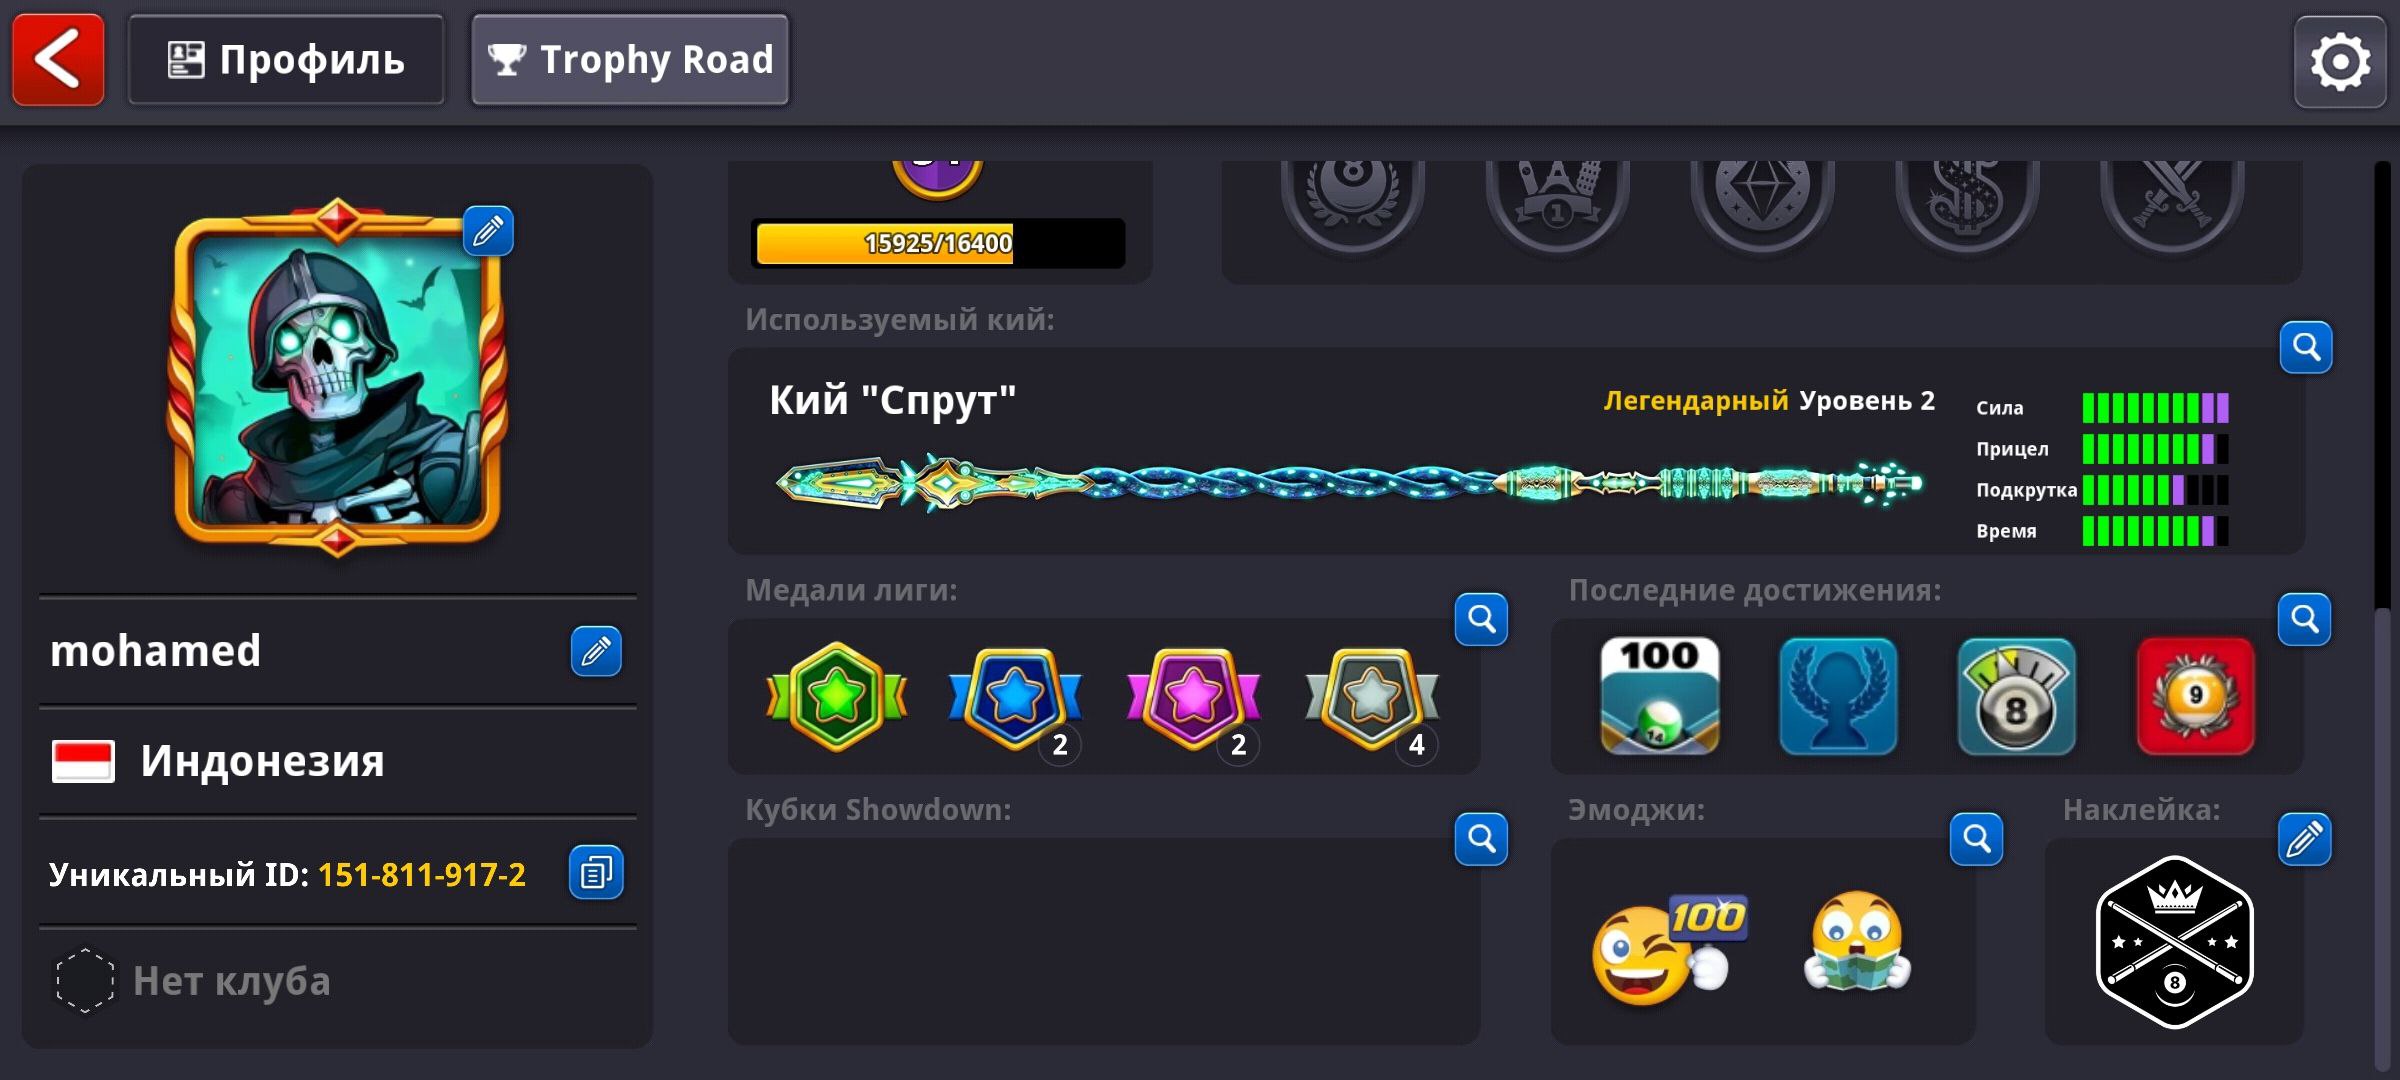Open Showdown cups magnifier icon
The width and height of the screenshot is (2400, 1080).
[1481, 838]
